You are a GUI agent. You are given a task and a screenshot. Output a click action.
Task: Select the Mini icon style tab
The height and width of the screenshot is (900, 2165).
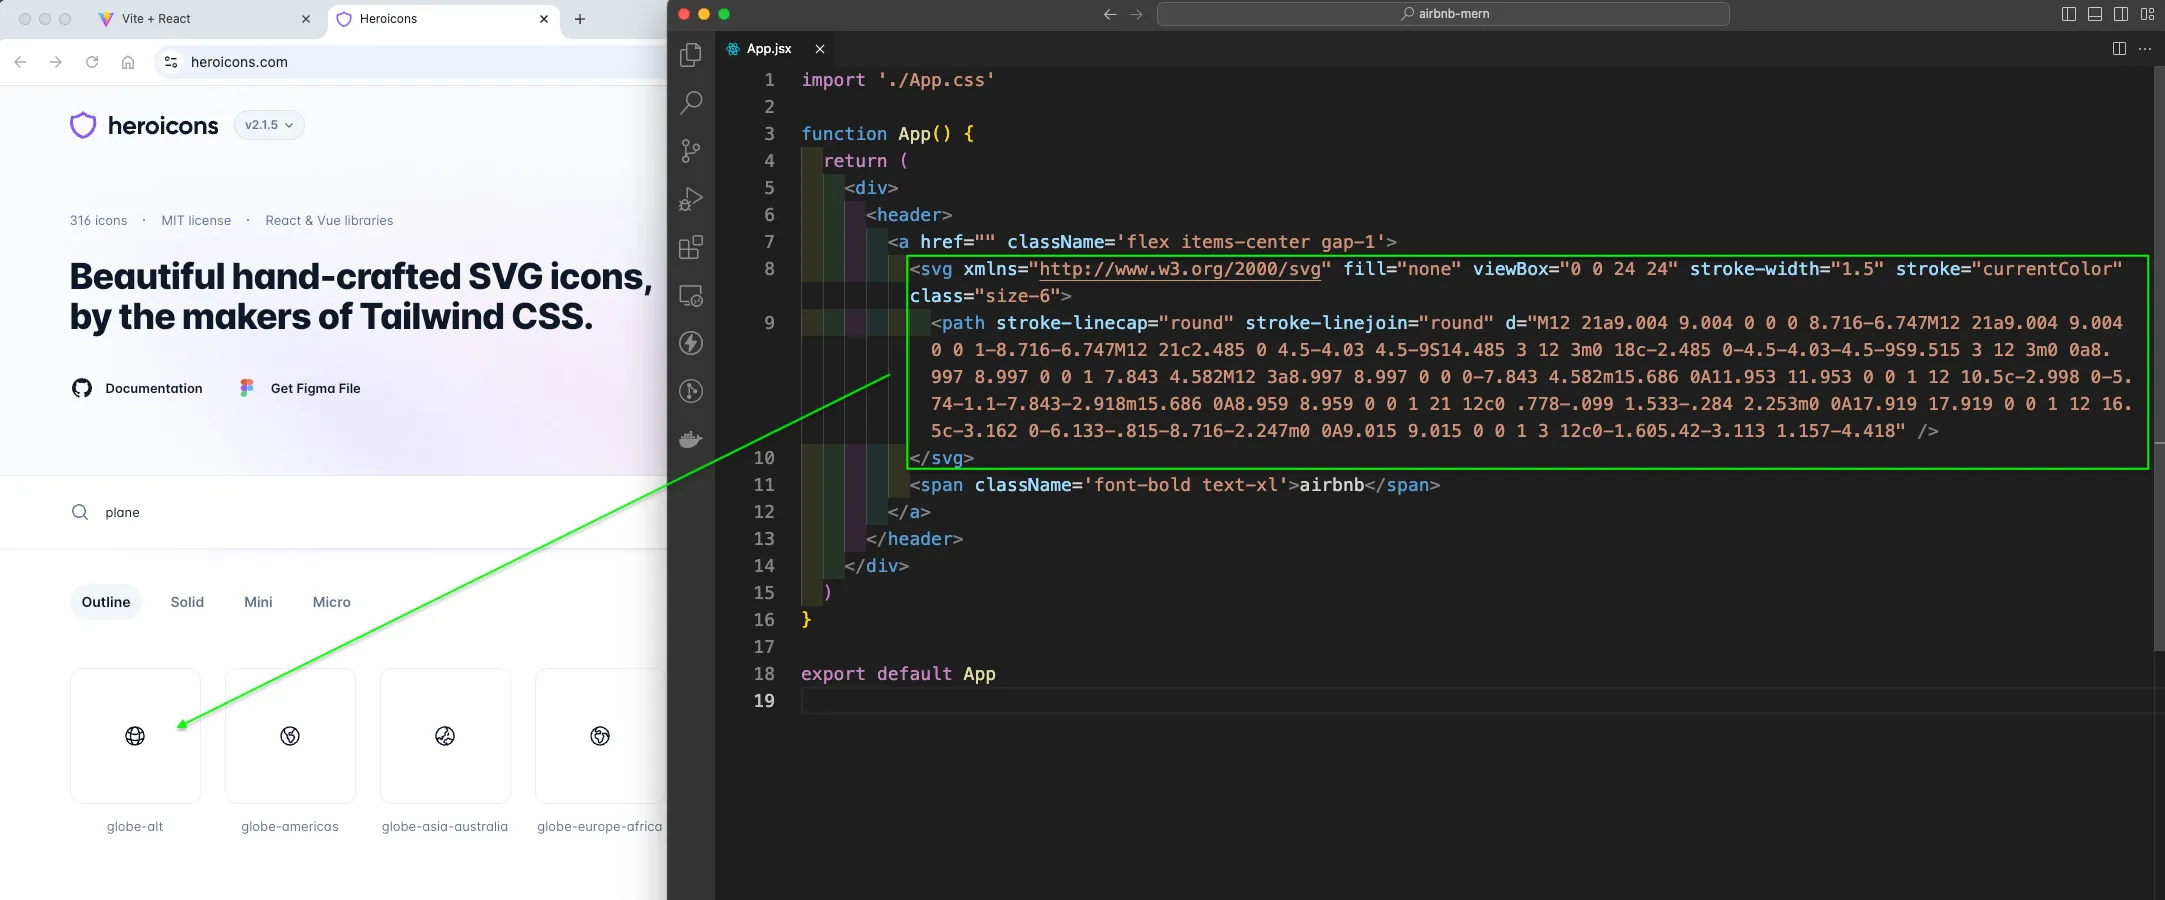(x=258, y=602)
